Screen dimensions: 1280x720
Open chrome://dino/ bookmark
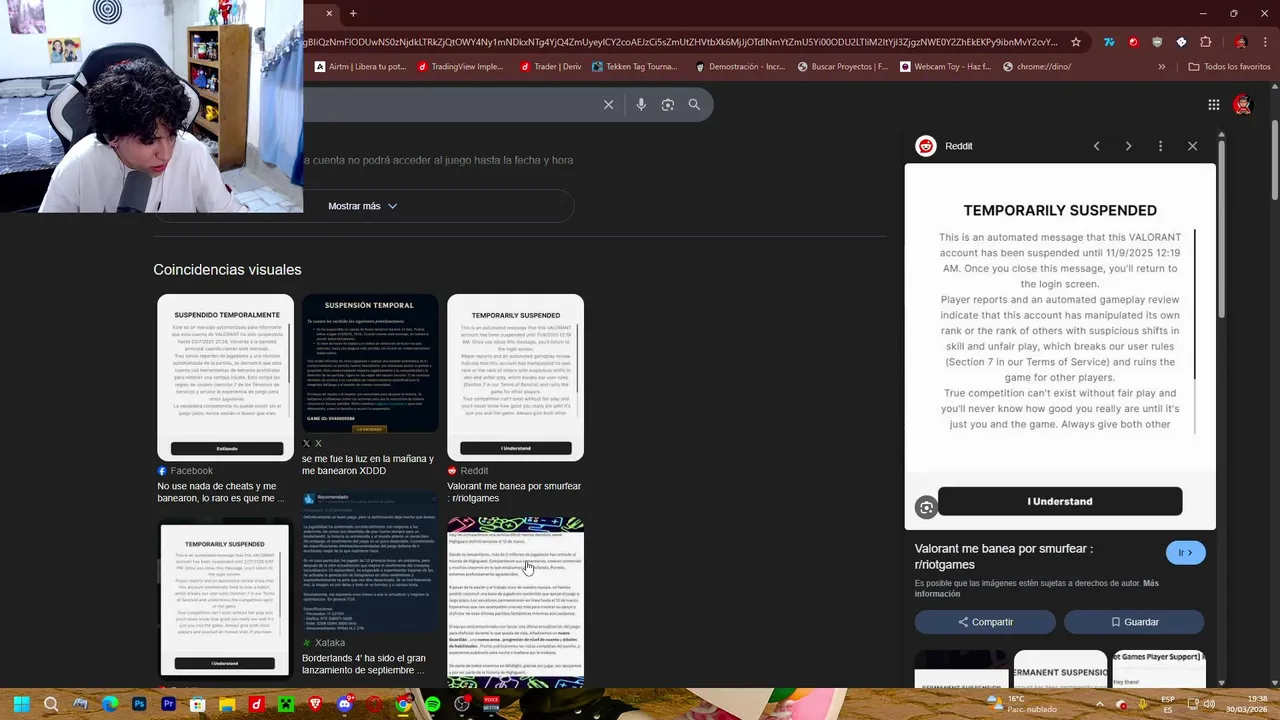click(1036, 67)
